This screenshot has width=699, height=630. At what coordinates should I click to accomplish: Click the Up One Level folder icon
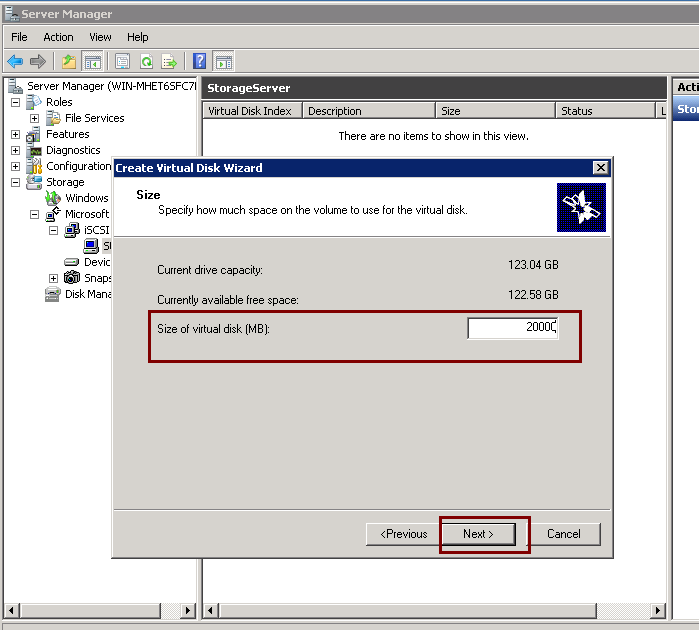[x=68, y=61]
